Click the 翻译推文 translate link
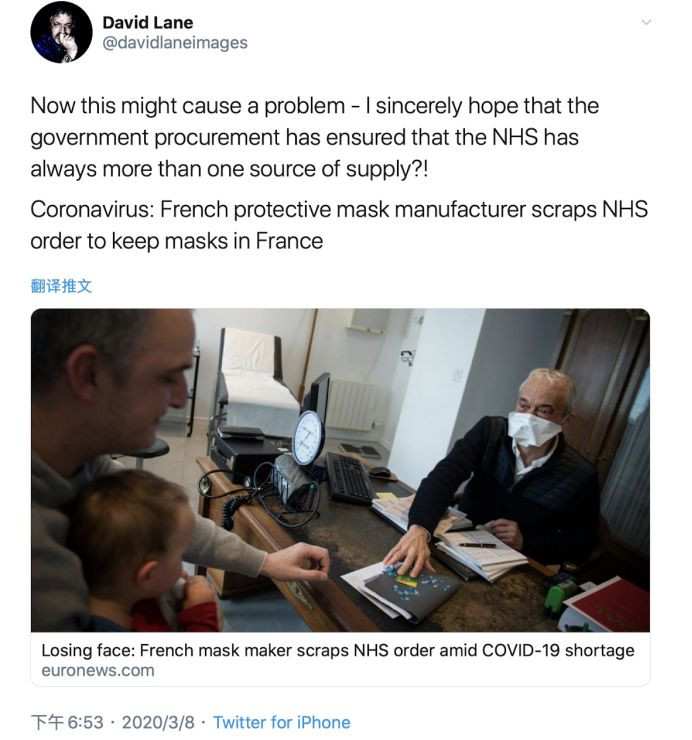This screenshot has width=692, height=740. tap(61, 286)
